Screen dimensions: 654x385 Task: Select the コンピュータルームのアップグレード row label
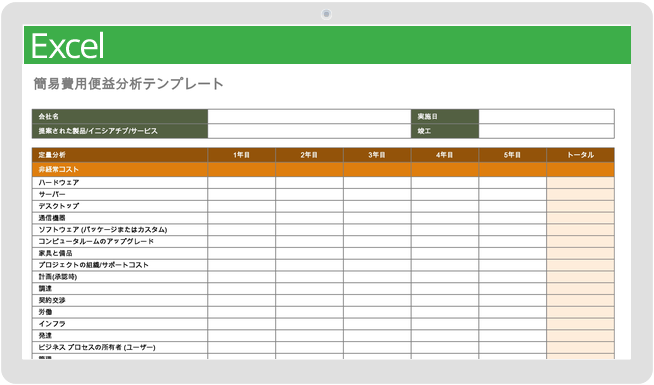tap(120, 242)
